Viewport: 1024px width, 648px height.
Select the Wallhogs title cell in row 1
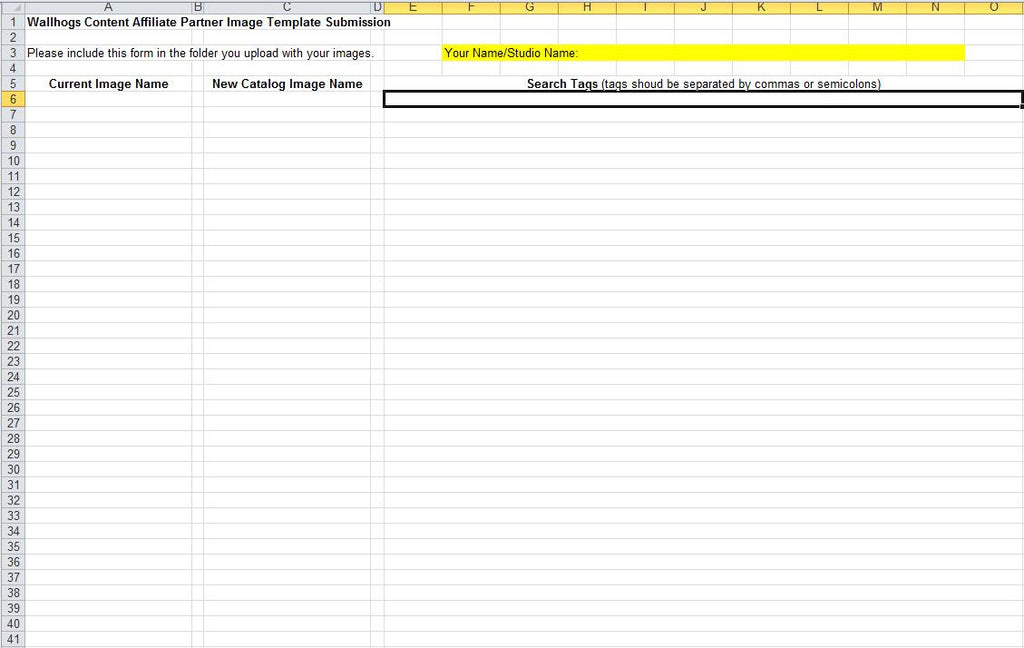click(x=108, y=22)
